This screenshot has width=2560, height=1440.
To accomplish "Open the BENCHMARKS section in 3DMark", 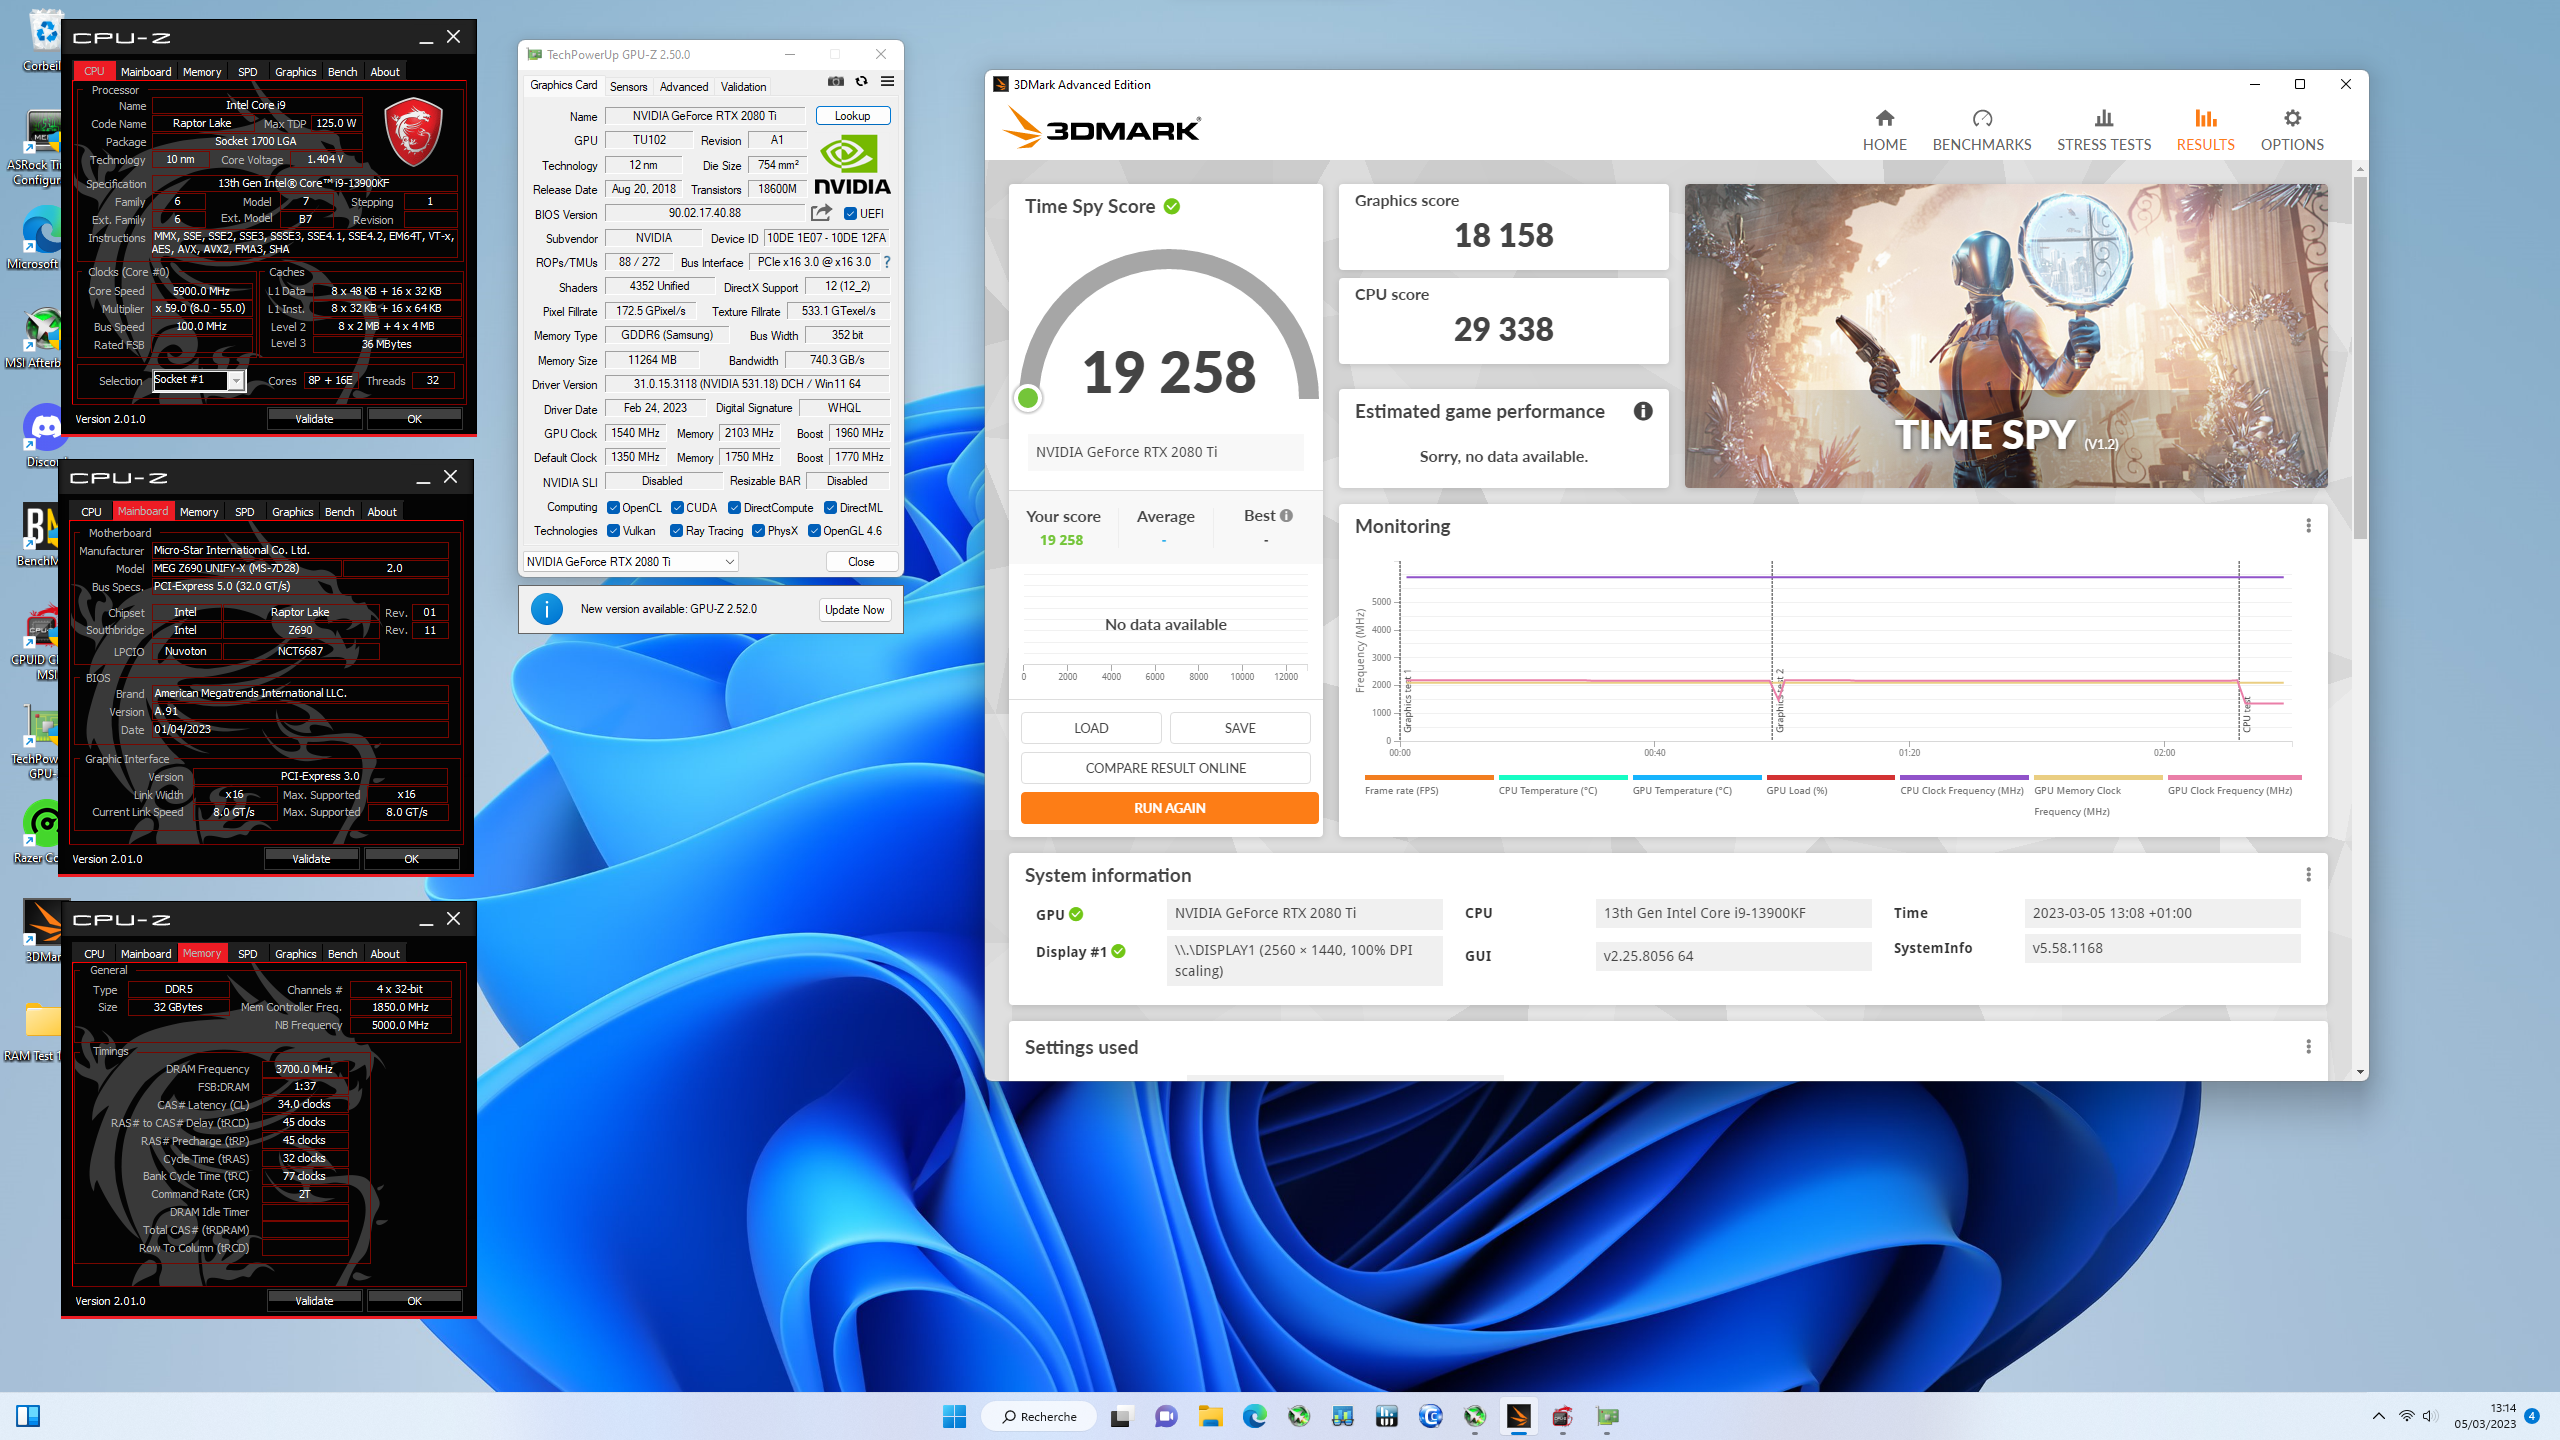I will [x=1982, y=131].
